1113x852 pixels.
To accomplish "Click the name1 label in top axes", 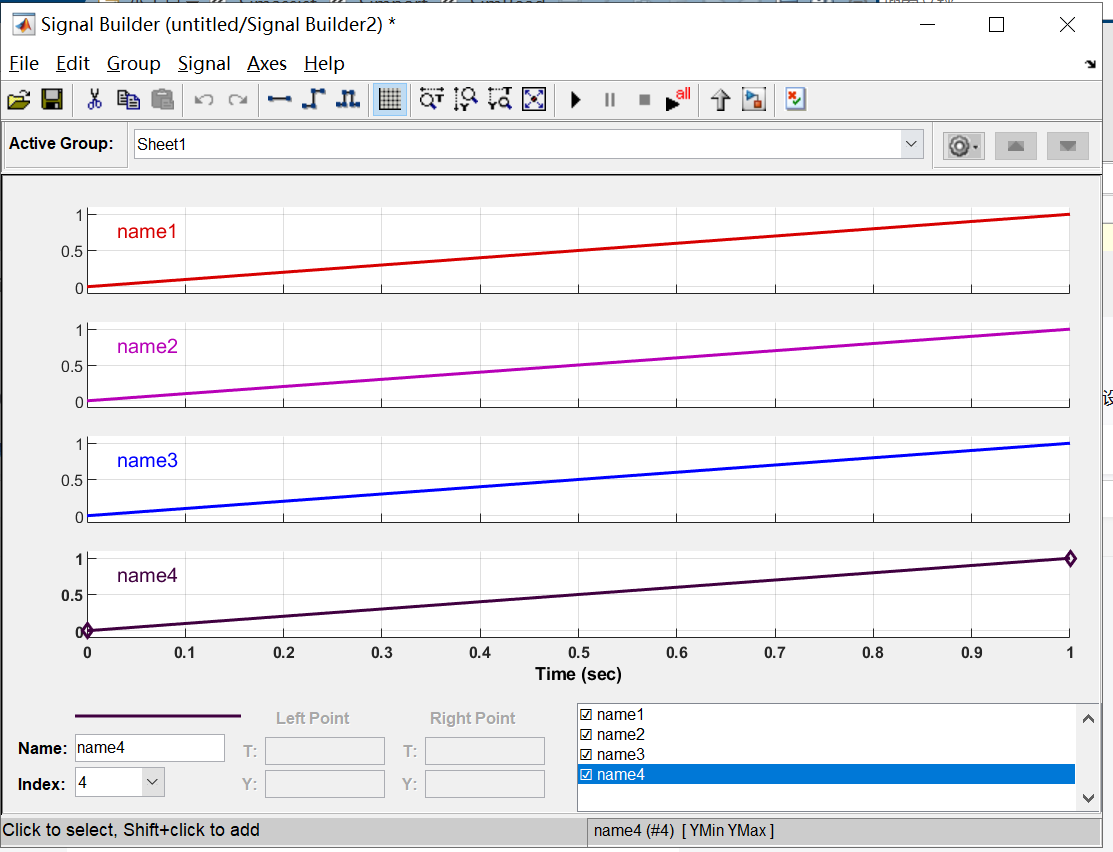I will coord(146,231).
